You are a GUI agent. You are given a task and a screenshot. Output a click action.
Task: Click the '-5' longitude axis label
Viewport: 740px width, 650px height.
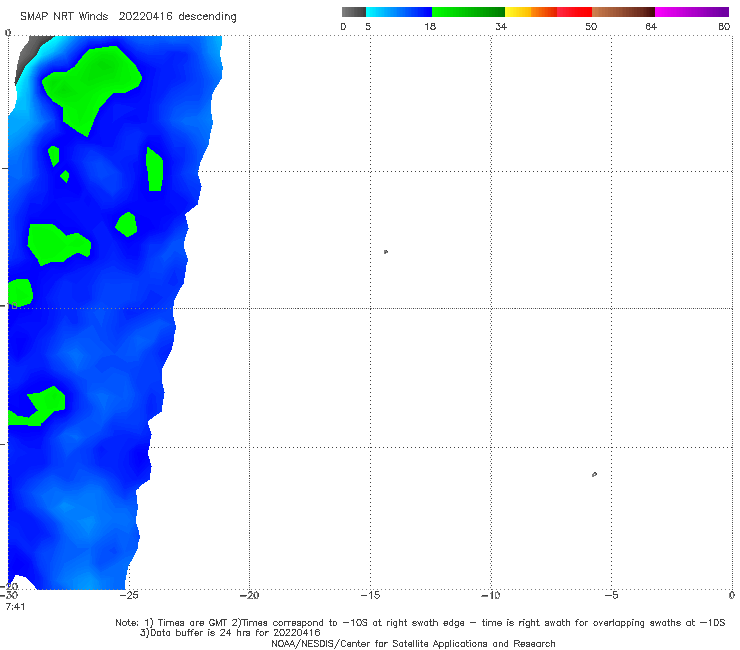(611, 596)
